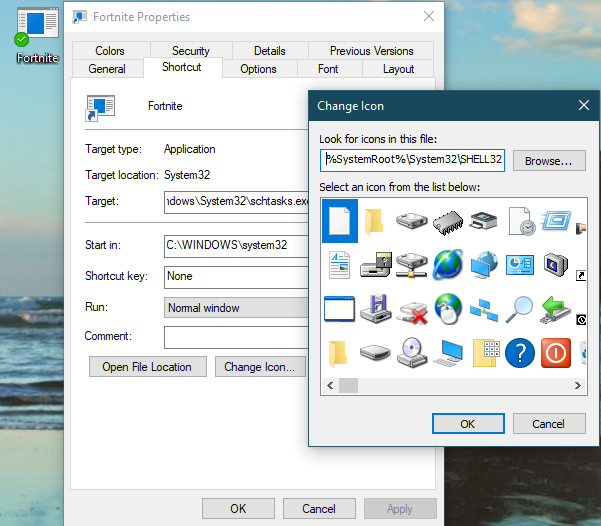
Task: Open the Run window mode dropdown
Action: pyautogui.click(x=236, y=307)
